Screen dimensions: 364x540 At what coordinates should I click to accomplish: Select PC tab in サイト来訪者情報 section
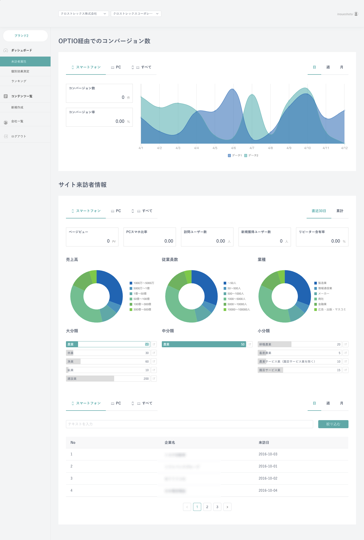click(116, 211)
